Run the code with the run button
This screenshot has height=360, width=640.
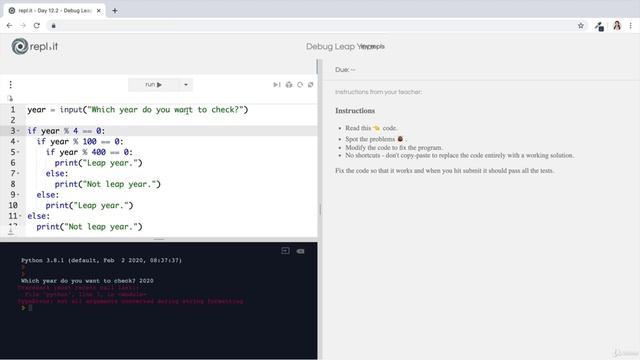coord(153,84)
